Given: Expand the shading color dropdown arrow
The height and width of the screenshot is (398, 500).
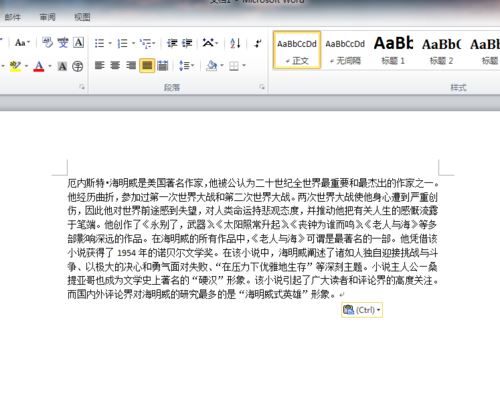Looking at the screenshot, I should tap(222, 66).
